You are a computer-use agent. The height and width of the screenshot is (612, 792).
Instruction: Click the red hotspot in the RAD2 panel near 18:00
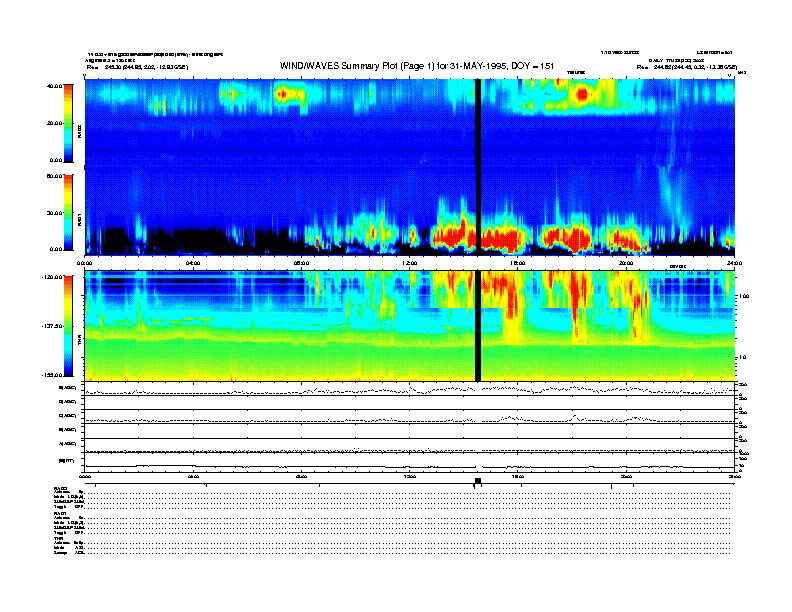tap(582, 94)
